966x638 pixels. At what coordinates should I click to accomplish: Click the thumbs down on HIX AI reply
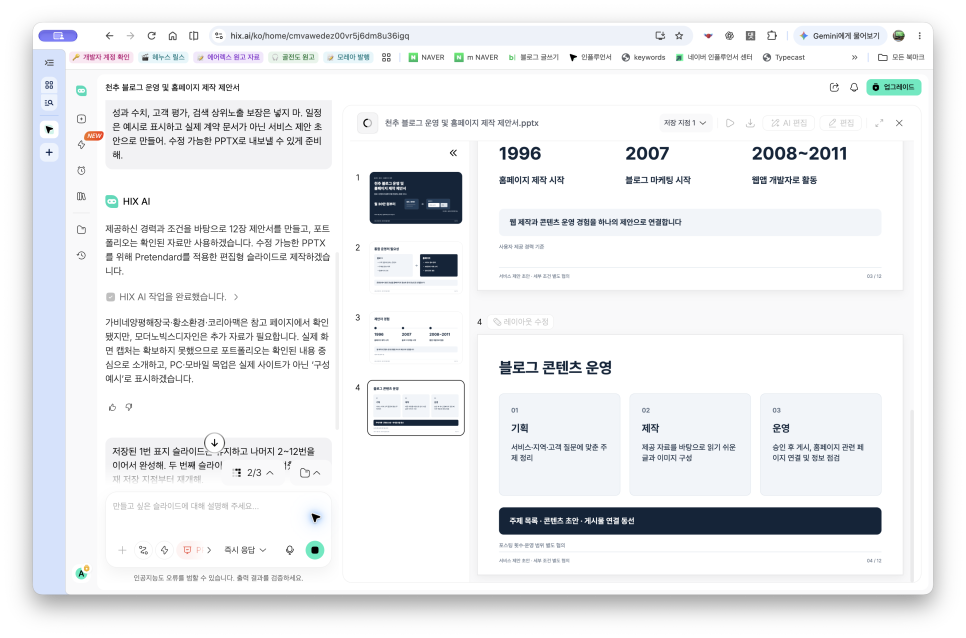tap(129, 407)
